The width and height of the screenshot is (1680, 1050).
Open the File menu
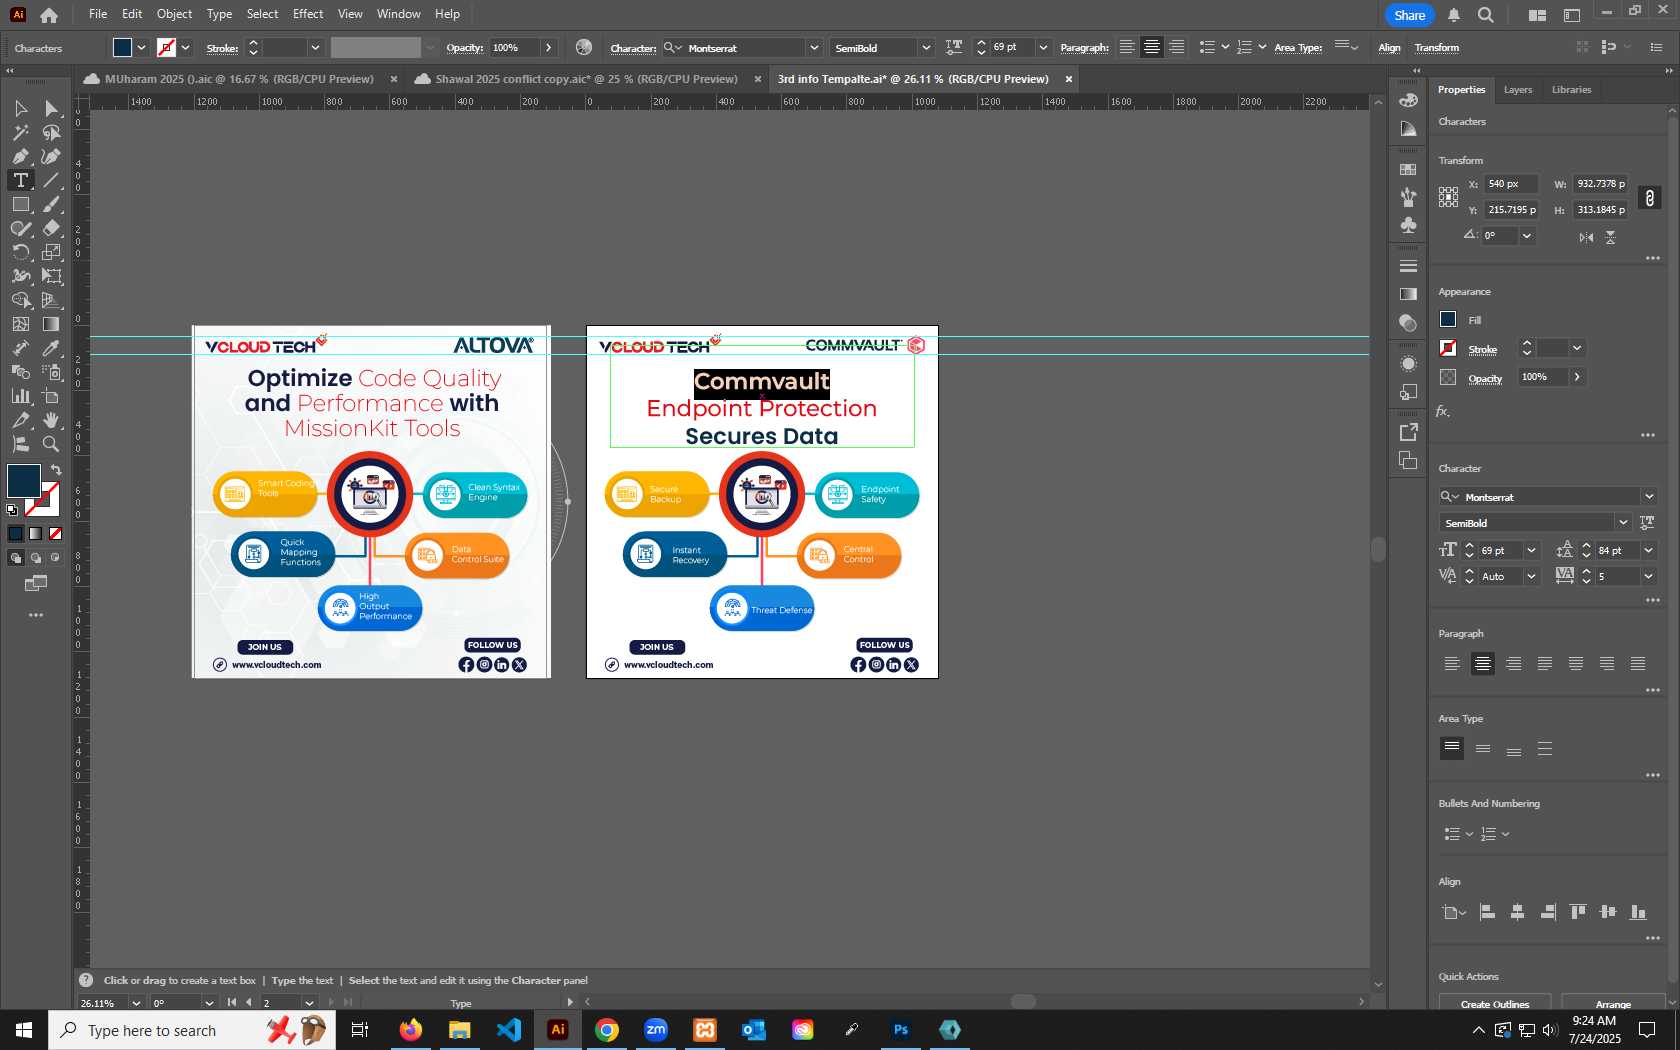(x=97, y=14)
